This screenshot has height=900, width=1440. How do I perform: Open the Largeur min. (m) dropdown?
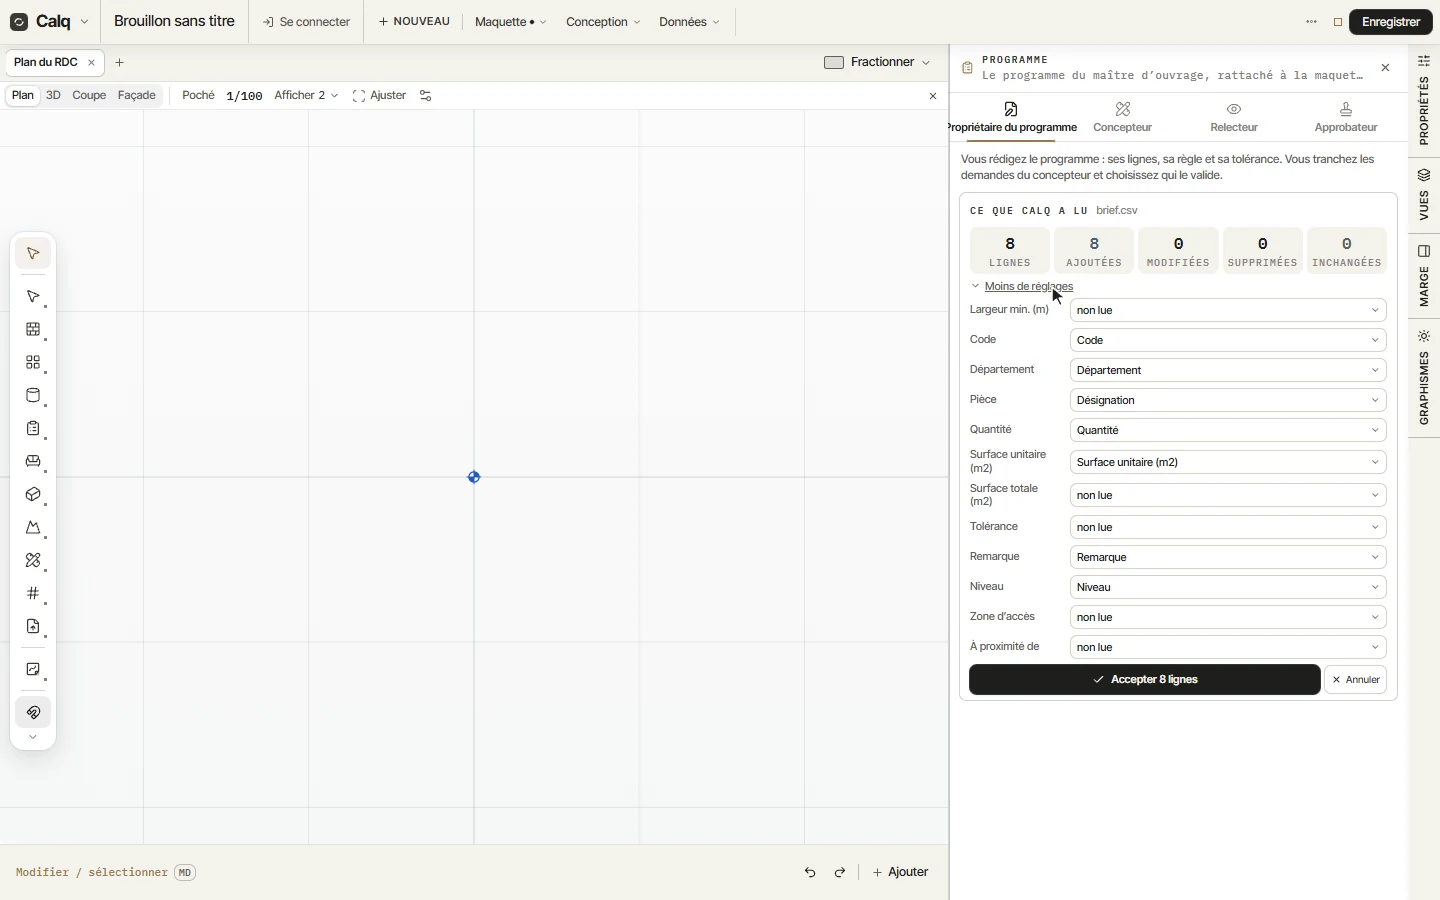(1228, 310)
